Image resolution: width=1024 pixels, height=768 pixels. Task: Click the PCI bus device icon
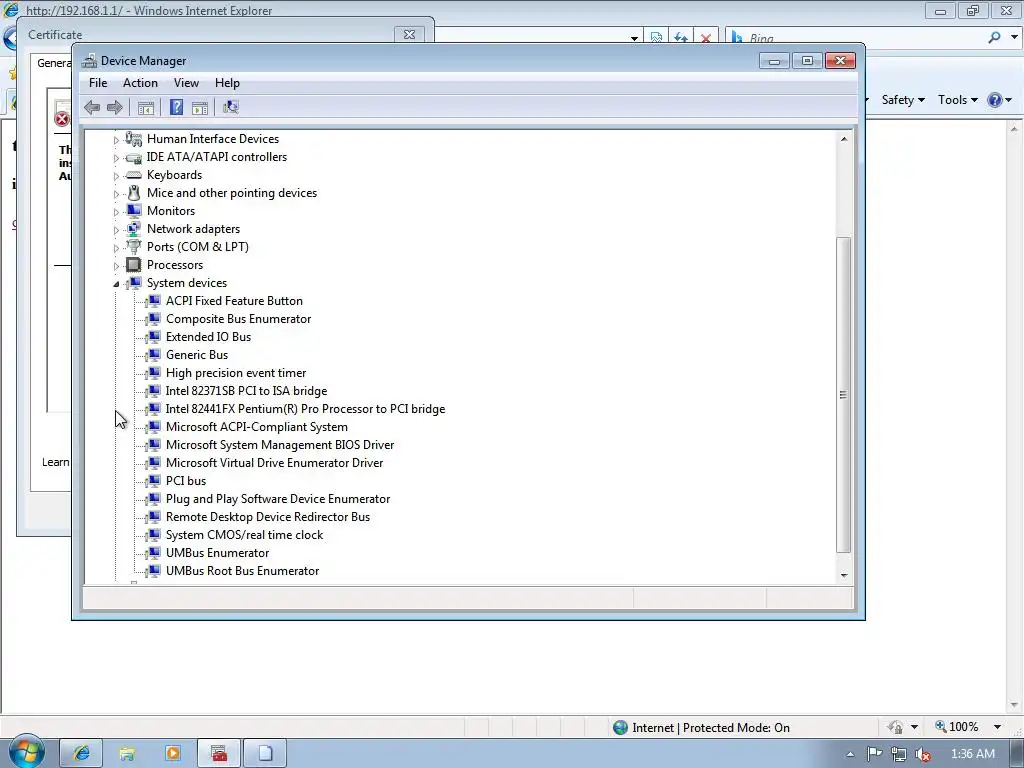[x=153, y=481]
